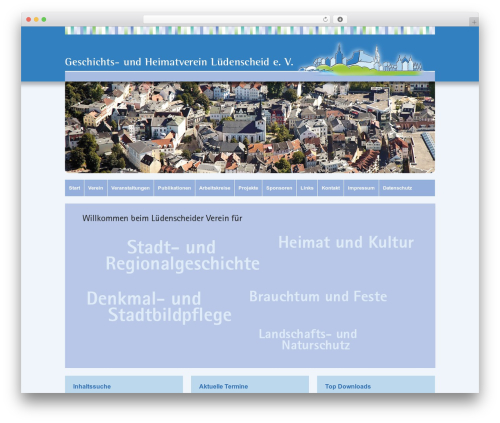This screenshot has height=423, width=500.
Task: Open the Kontakt page
Action: pos(331,188)
